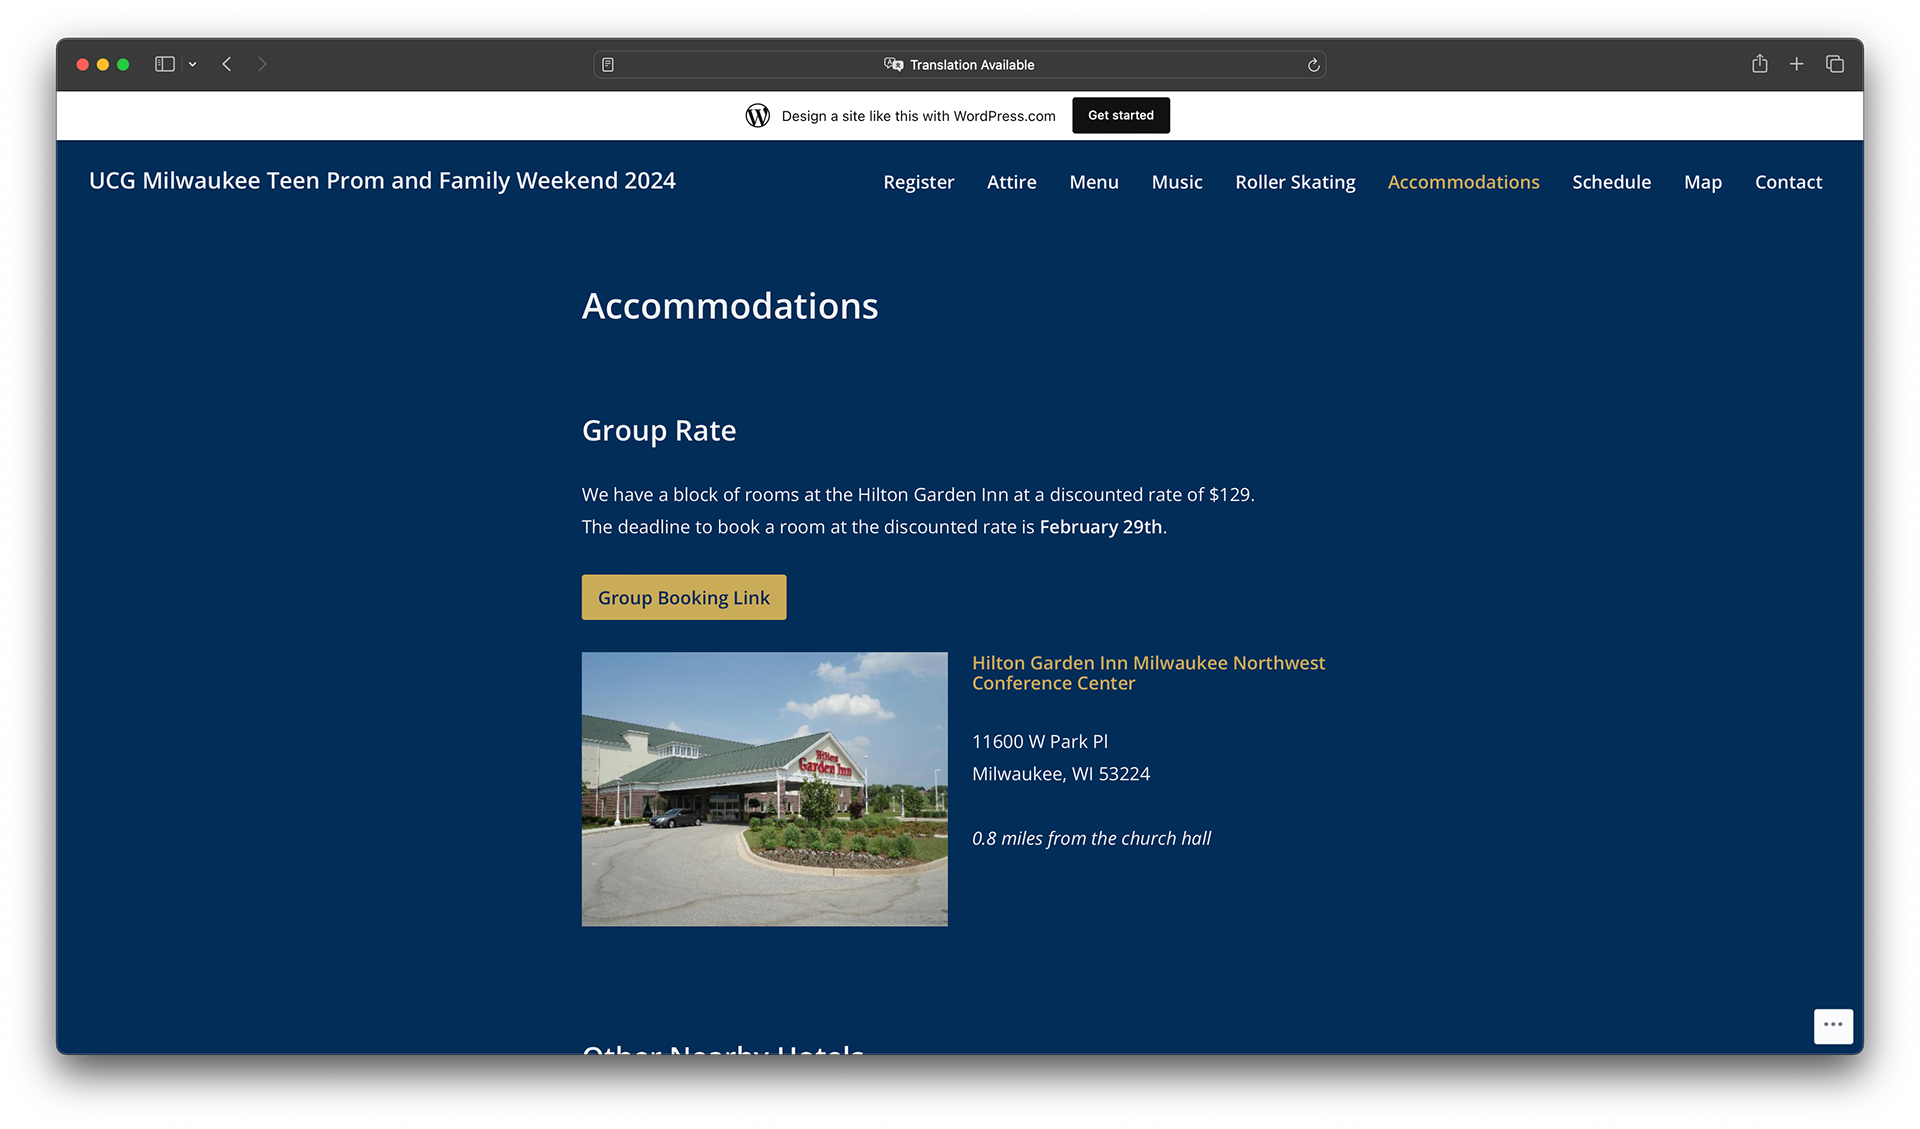Viewport: 1920px width, 1129px height.
Task: Navigate to the Music page
Action: (1176, 182)
